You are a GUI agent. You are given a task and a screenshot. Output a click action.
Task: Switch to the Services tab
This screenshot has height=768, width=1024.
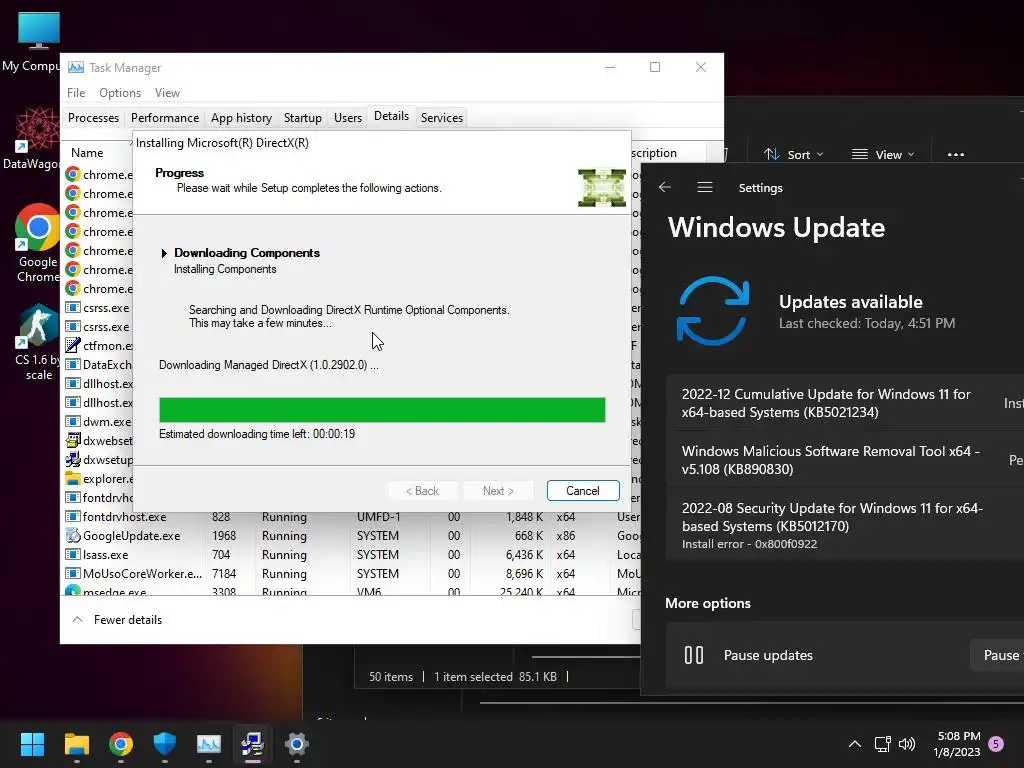(441, 118)
